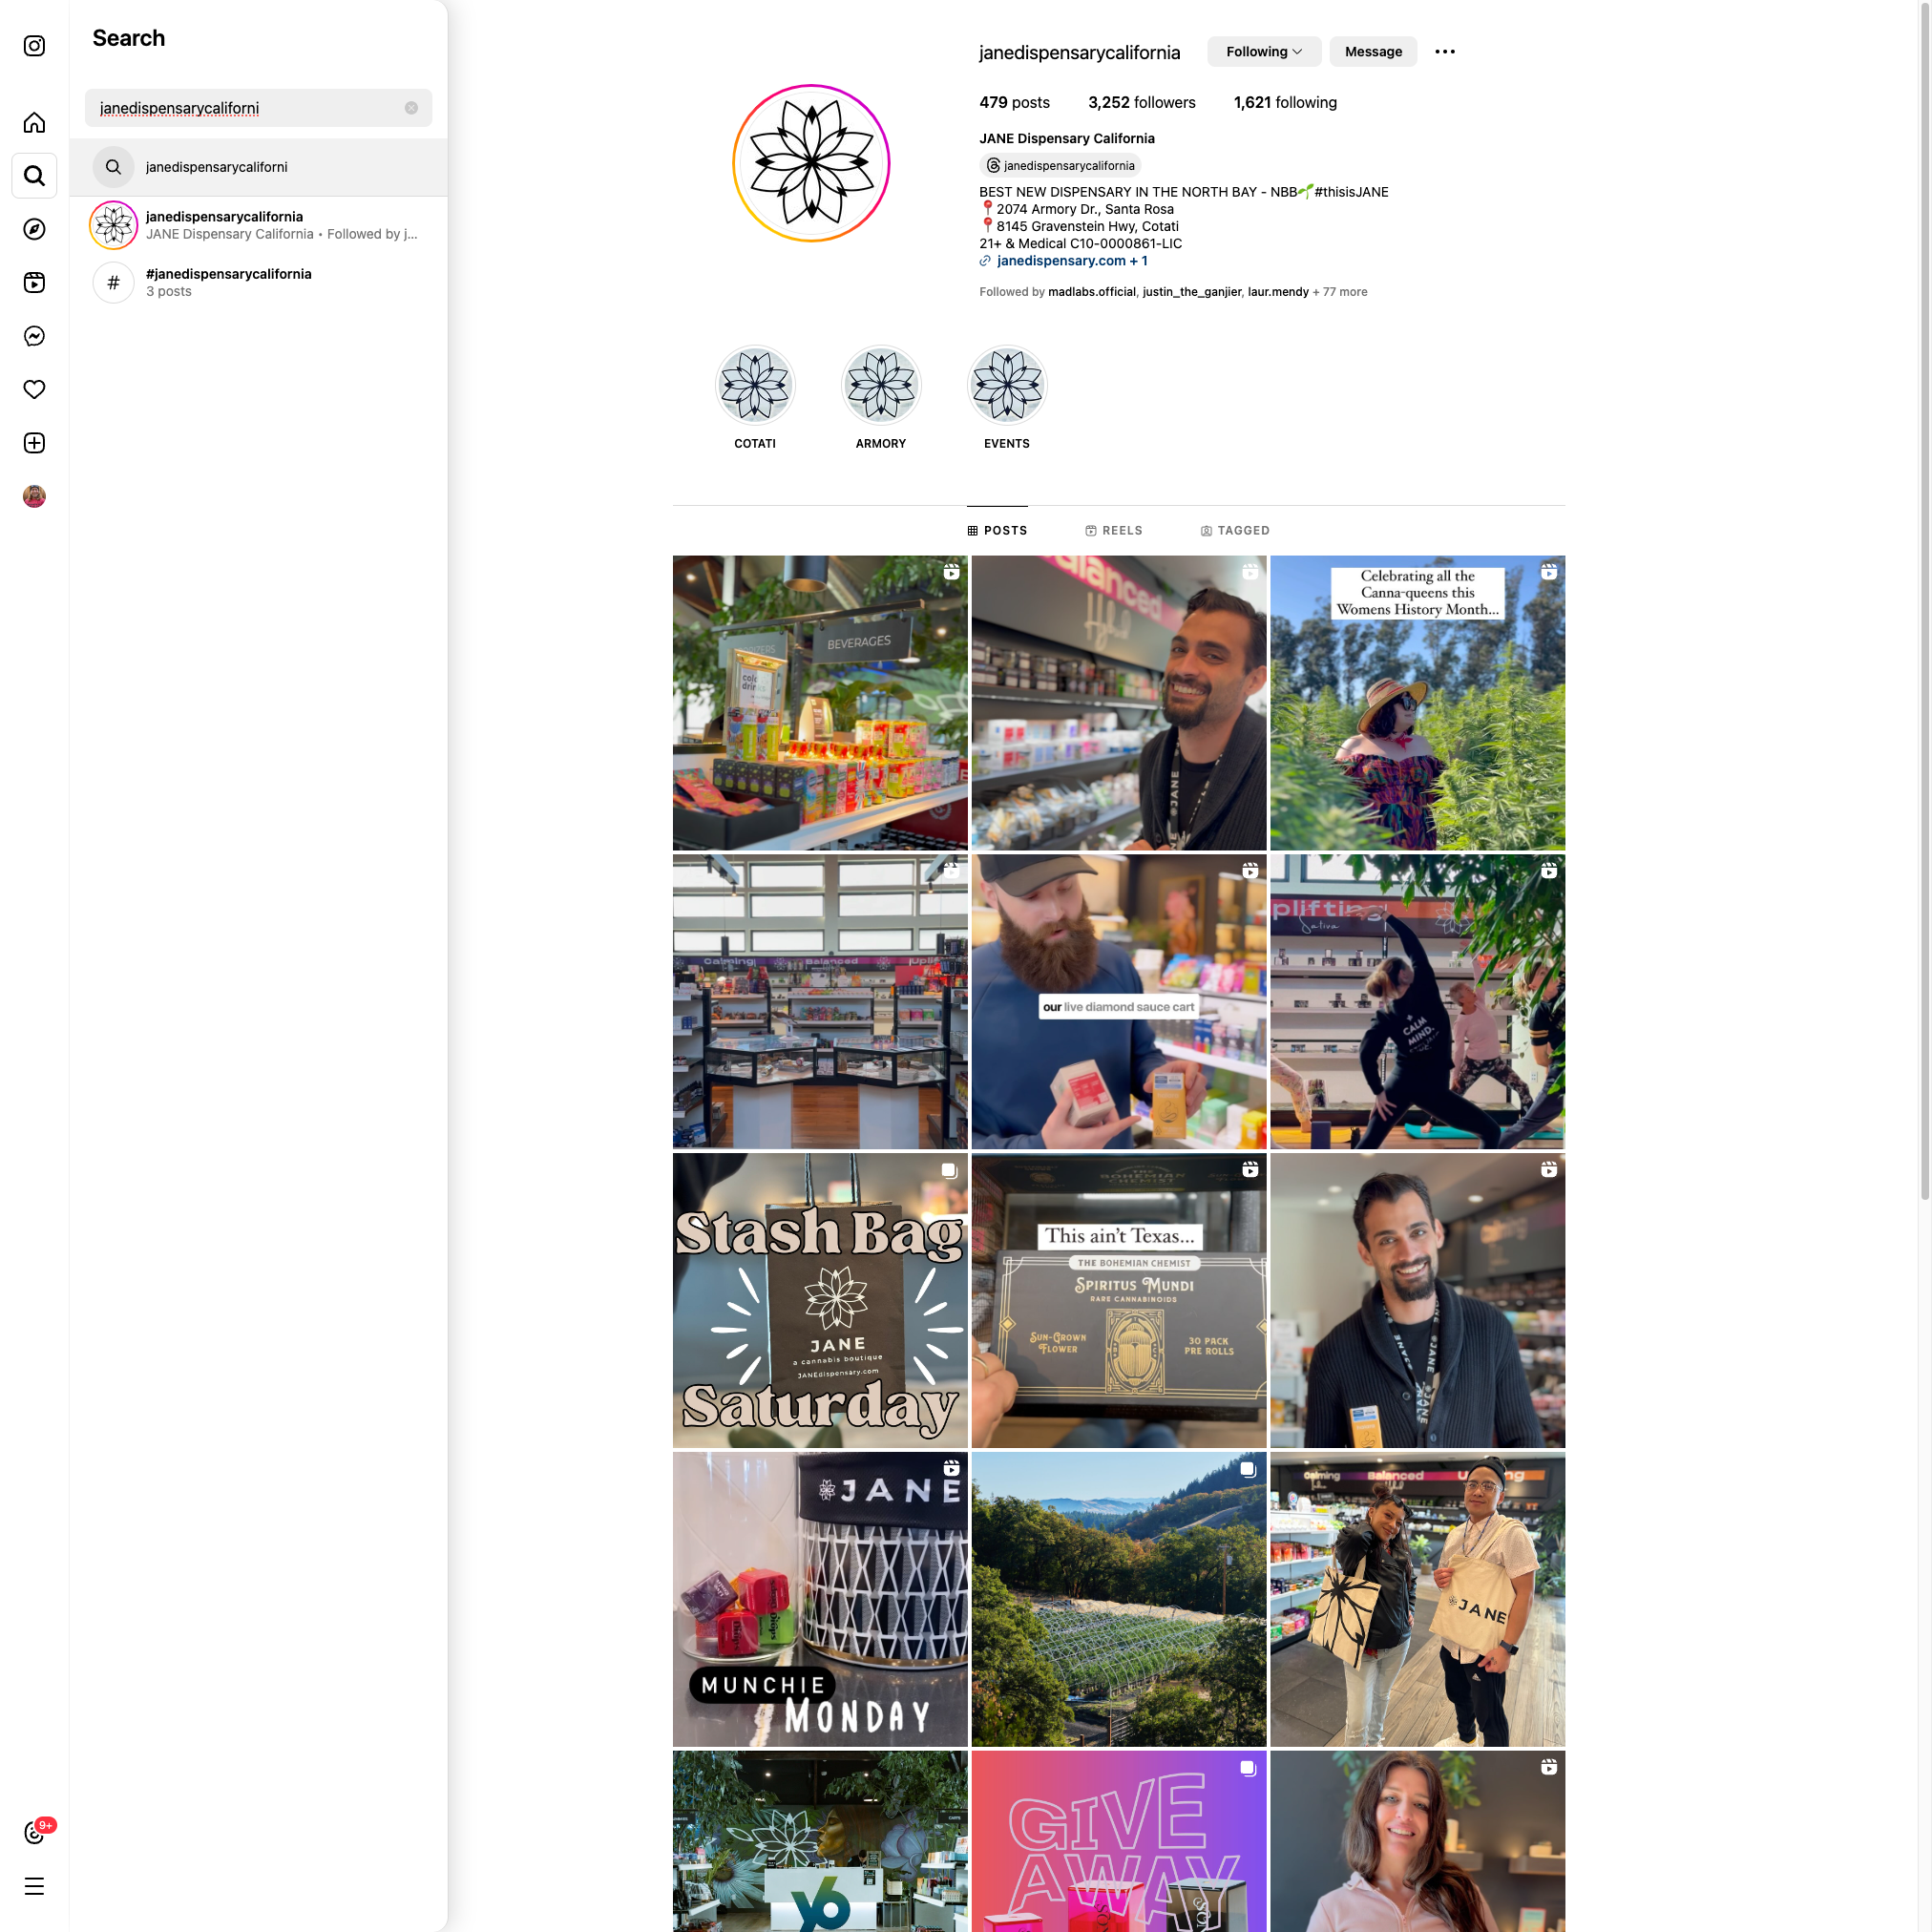The image size is (1932, 1932).
Task: Open the 3,252 followers list
Action: pyautogui.click(x=1141, y=103)
